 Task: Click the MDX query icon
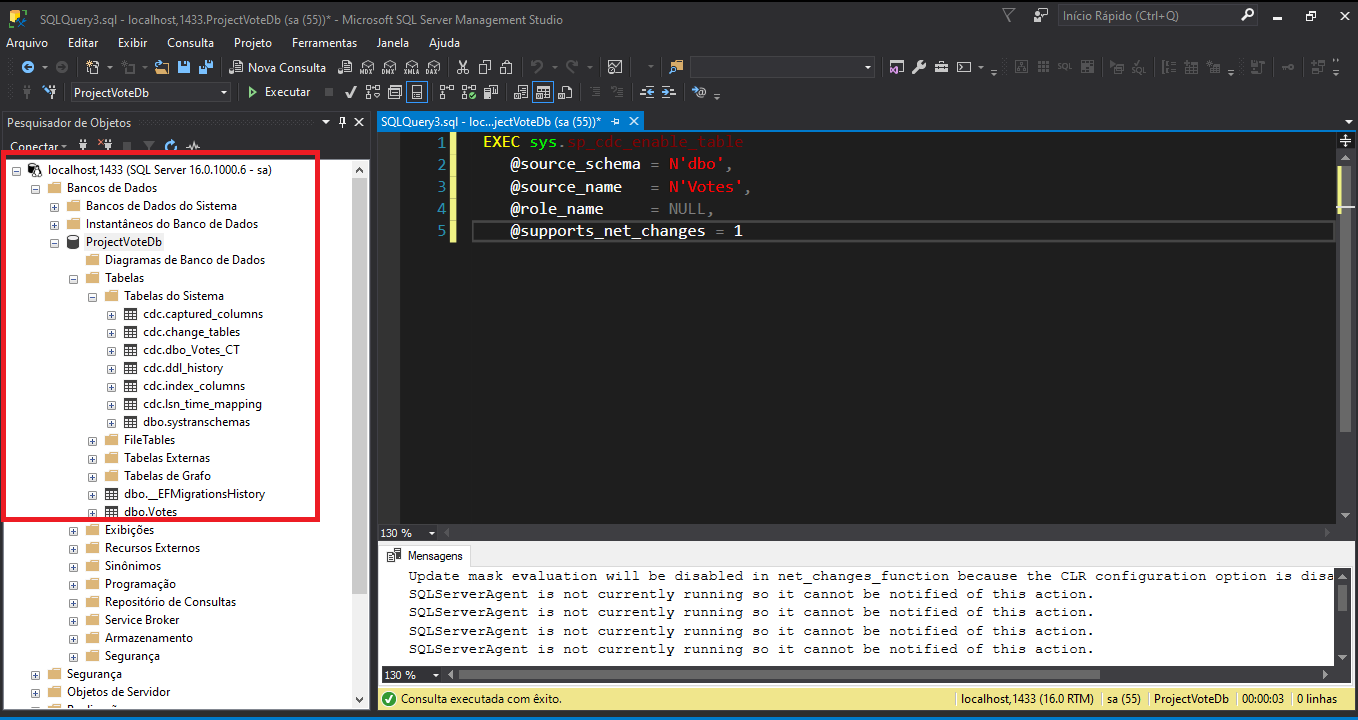pyautogui.click(x=366, y=67)
